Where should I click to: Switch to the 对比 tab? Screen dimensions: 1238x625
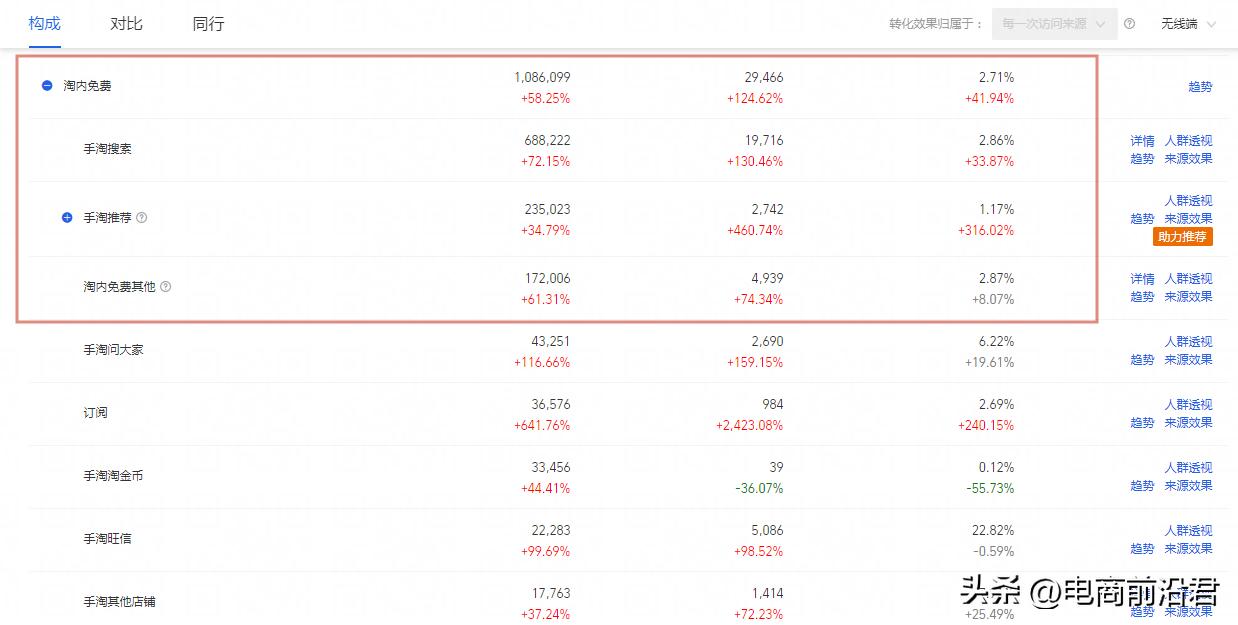click(126, 24)
